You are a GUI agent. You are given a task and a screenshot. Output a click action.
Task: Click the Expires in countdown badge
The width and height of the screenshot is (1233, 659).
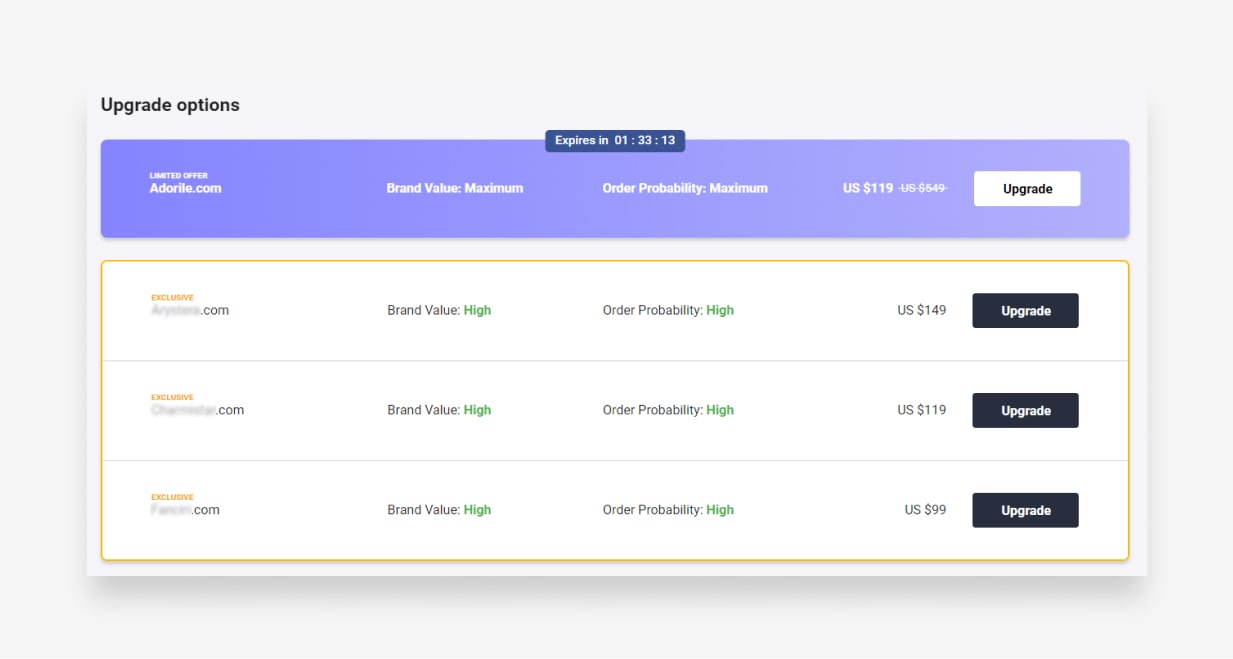pyautogui.click(x=613, y=141)
